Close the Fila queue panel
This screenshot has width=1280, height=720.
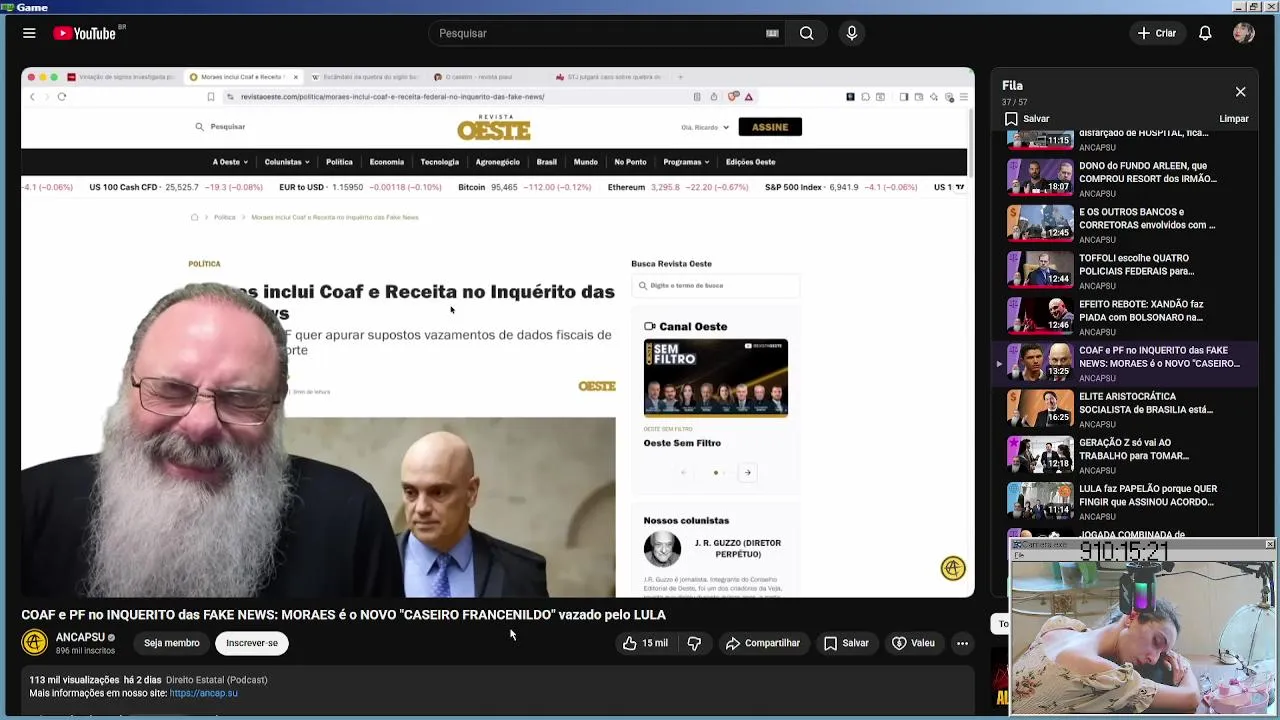tap(1240, 92)
